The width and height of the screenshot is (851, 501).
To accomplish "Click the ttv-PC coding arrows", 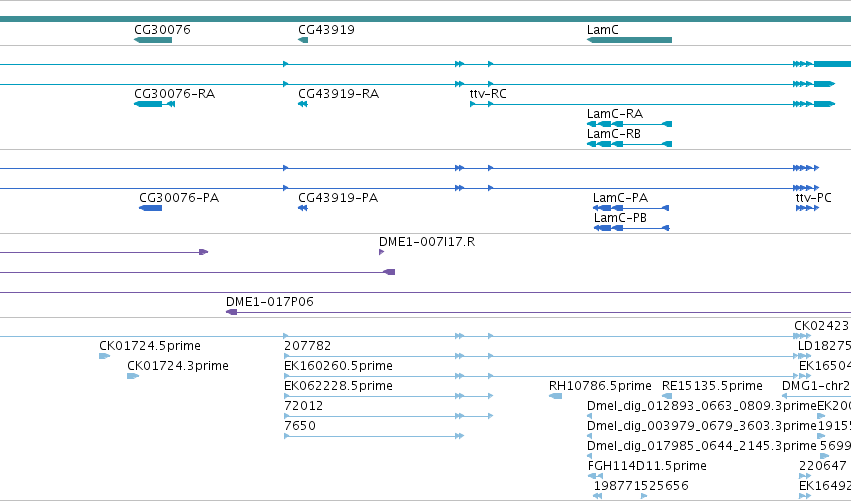I will [x=807, y=208].
